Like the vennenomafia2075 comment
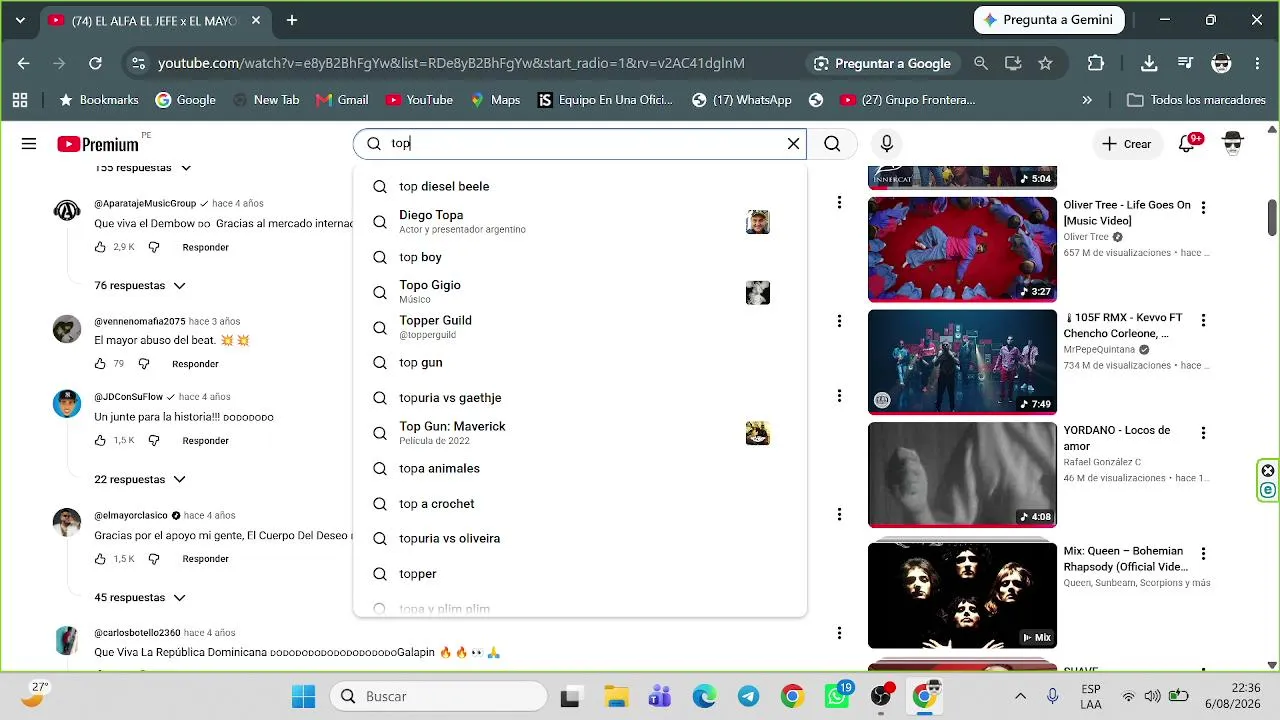Image resolution: width=1280 pixels, height=720 pixels. point(100,364)
